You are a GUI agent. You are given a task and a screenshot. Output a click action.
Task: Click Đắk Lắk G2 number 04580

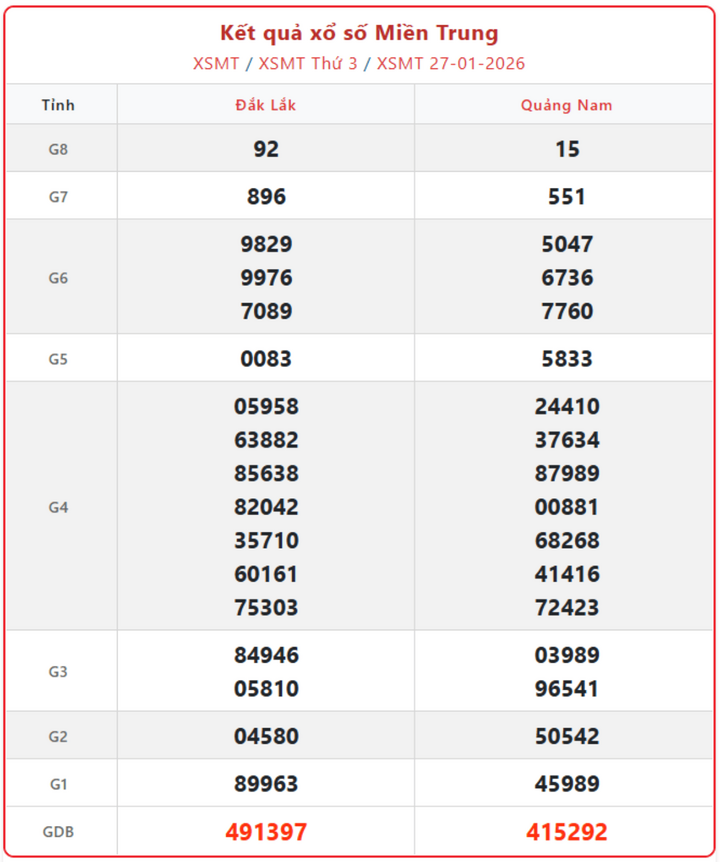pyautogui.click(x=266, y=737)
